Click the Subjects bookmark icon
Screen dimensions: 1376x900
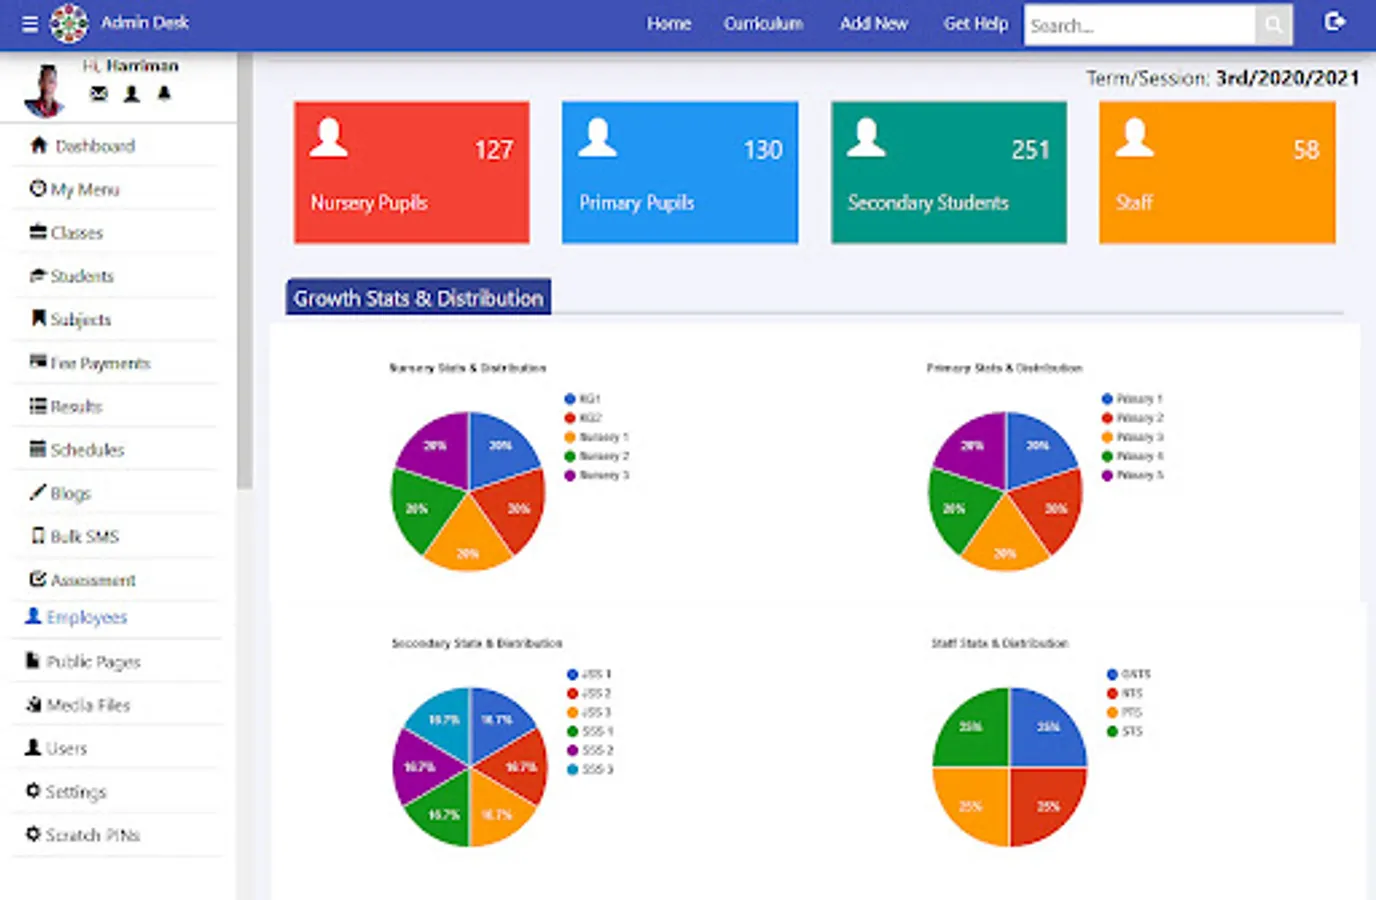click(x=38, y=318)
